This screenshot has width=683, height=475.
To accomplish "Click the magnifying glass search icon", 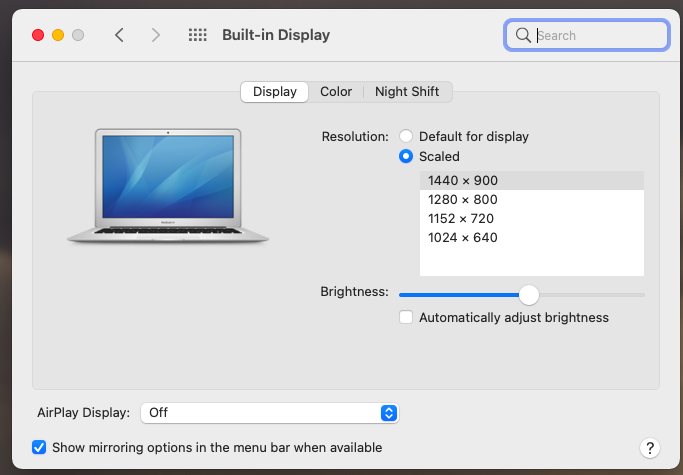I will (x=523, y=35).
